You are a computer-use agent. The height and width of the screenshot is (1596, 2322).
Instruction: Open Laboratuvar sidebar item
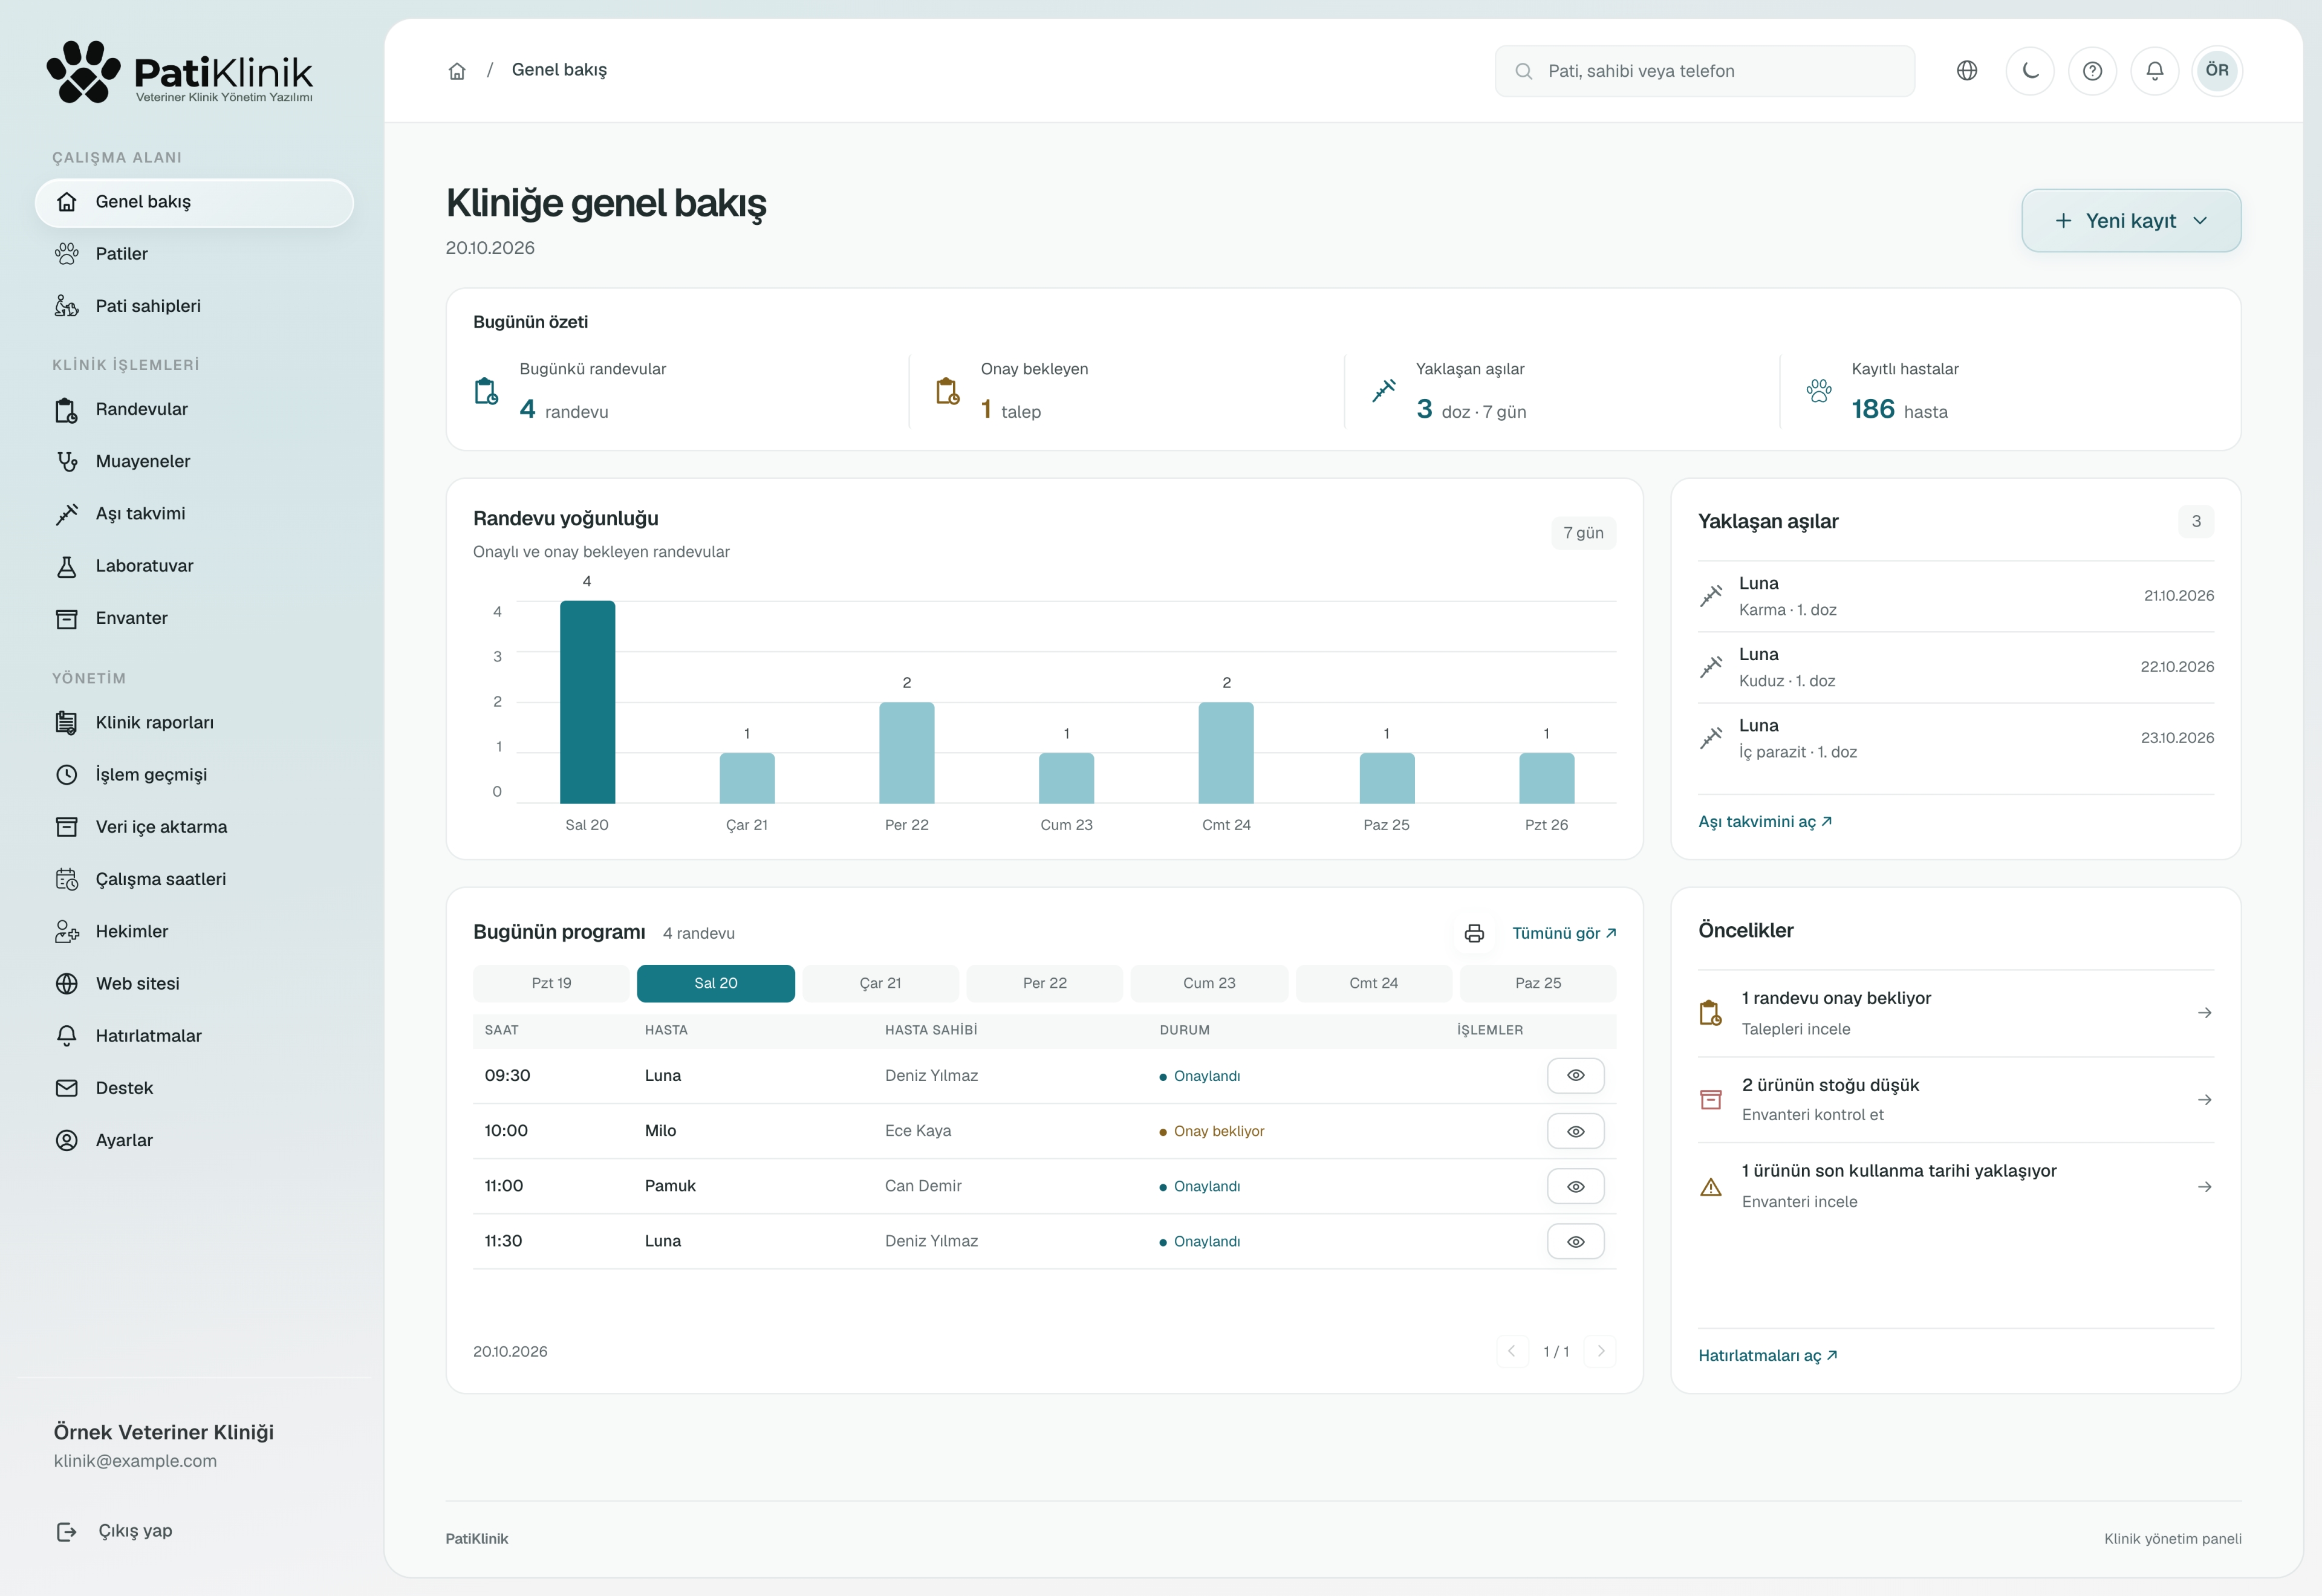(x=194, y=566)
